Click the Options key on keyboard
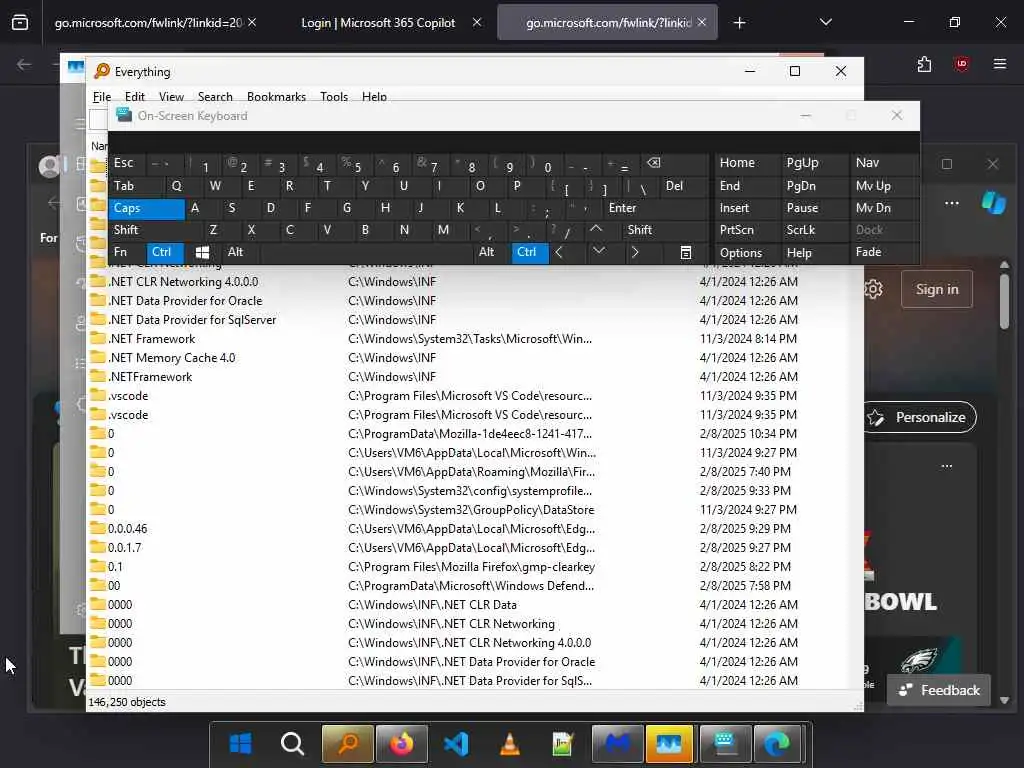The image size is (1024, 768). point(746,252)
